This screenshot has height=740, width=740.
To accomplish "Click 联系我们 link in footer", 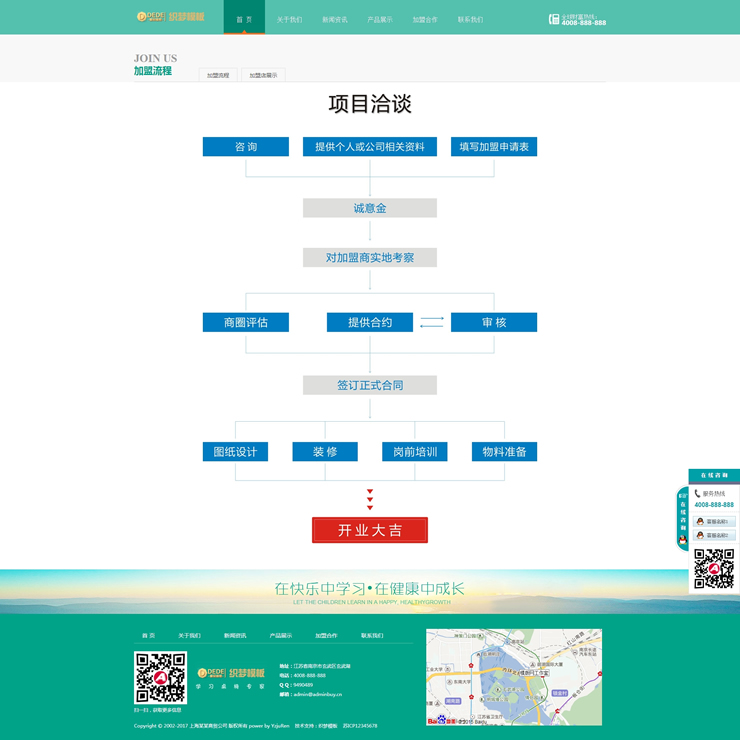I will [x=372, y=635].
